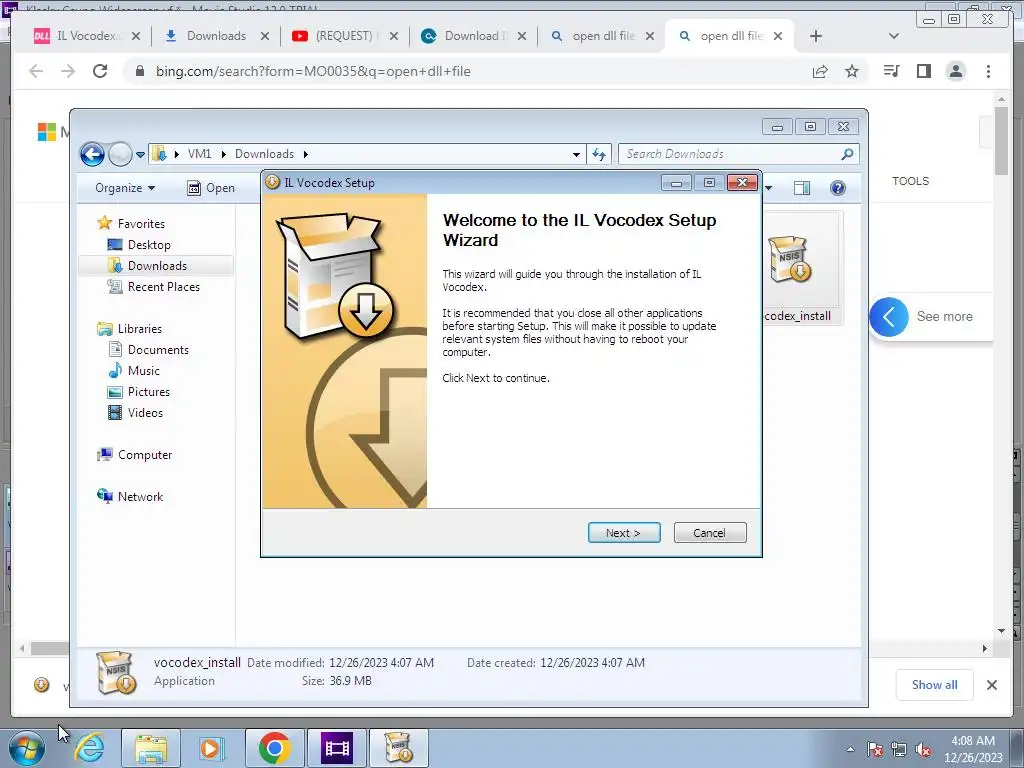Select Downloads in navigation pane
This screenshot has height=768, width=1024.
click(147, 266)
